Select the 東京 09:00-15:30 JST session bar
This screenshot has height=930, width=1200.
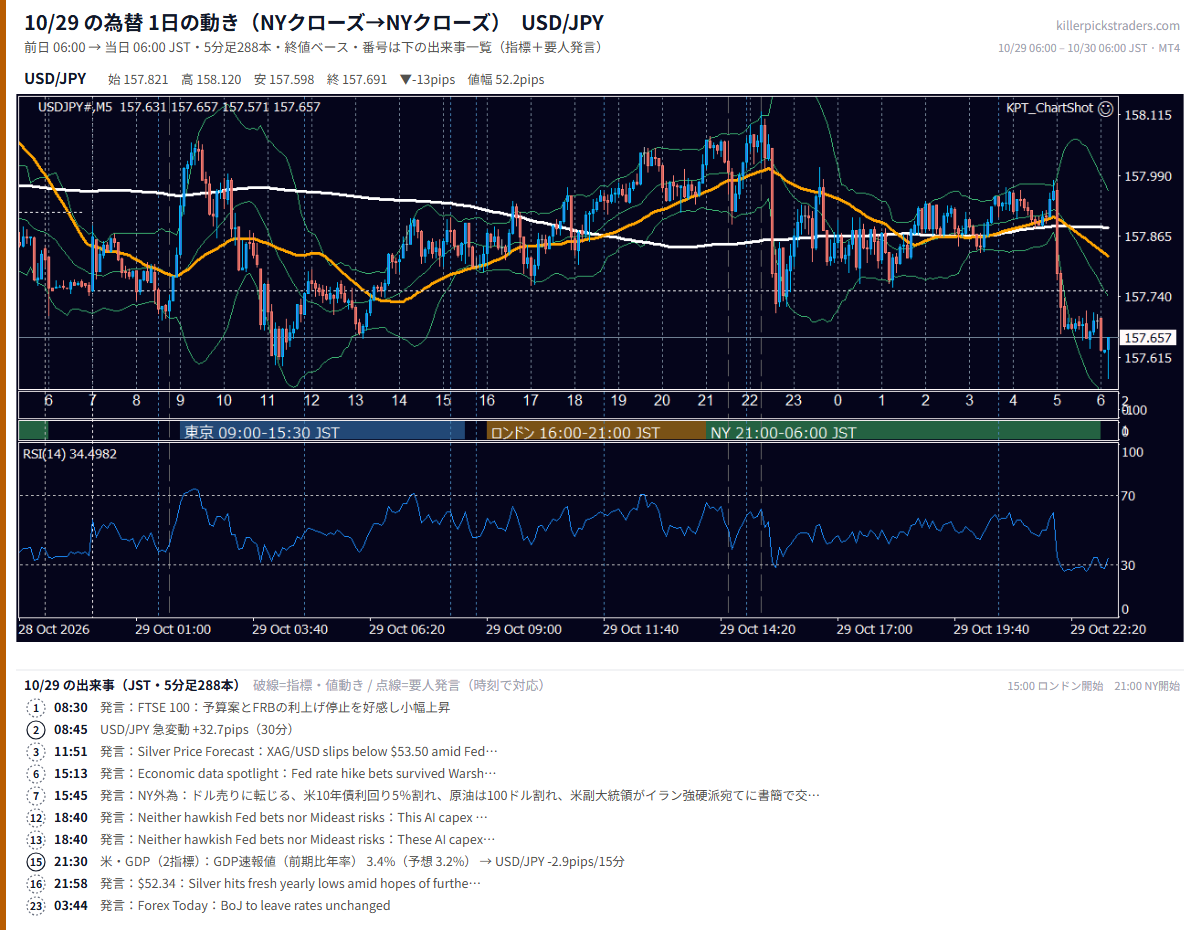pos(323,432)
